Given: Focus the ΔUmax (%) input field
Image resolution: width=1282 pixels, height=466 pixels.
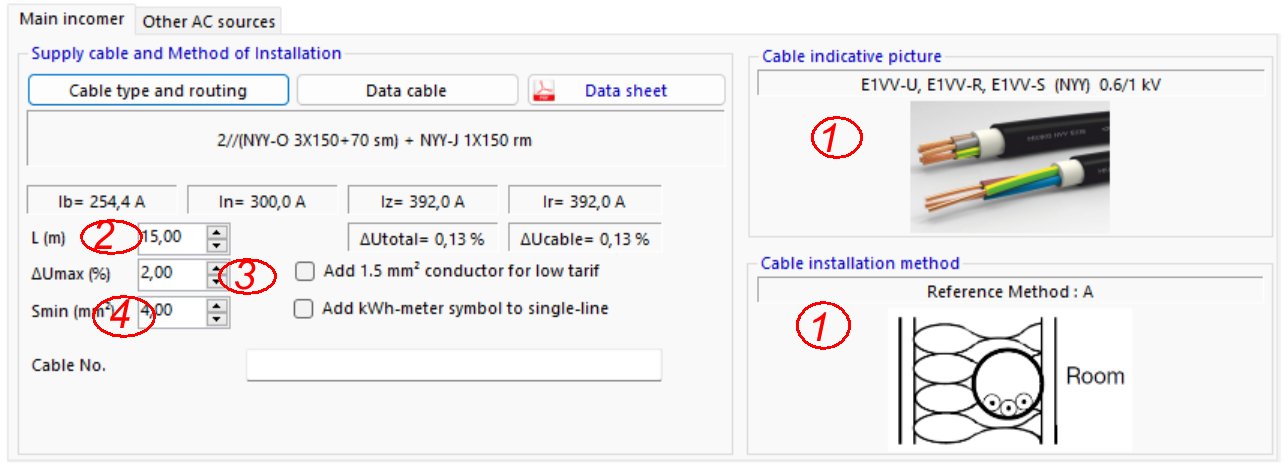Looking at the screenshot, I should (x=172, y=272).
